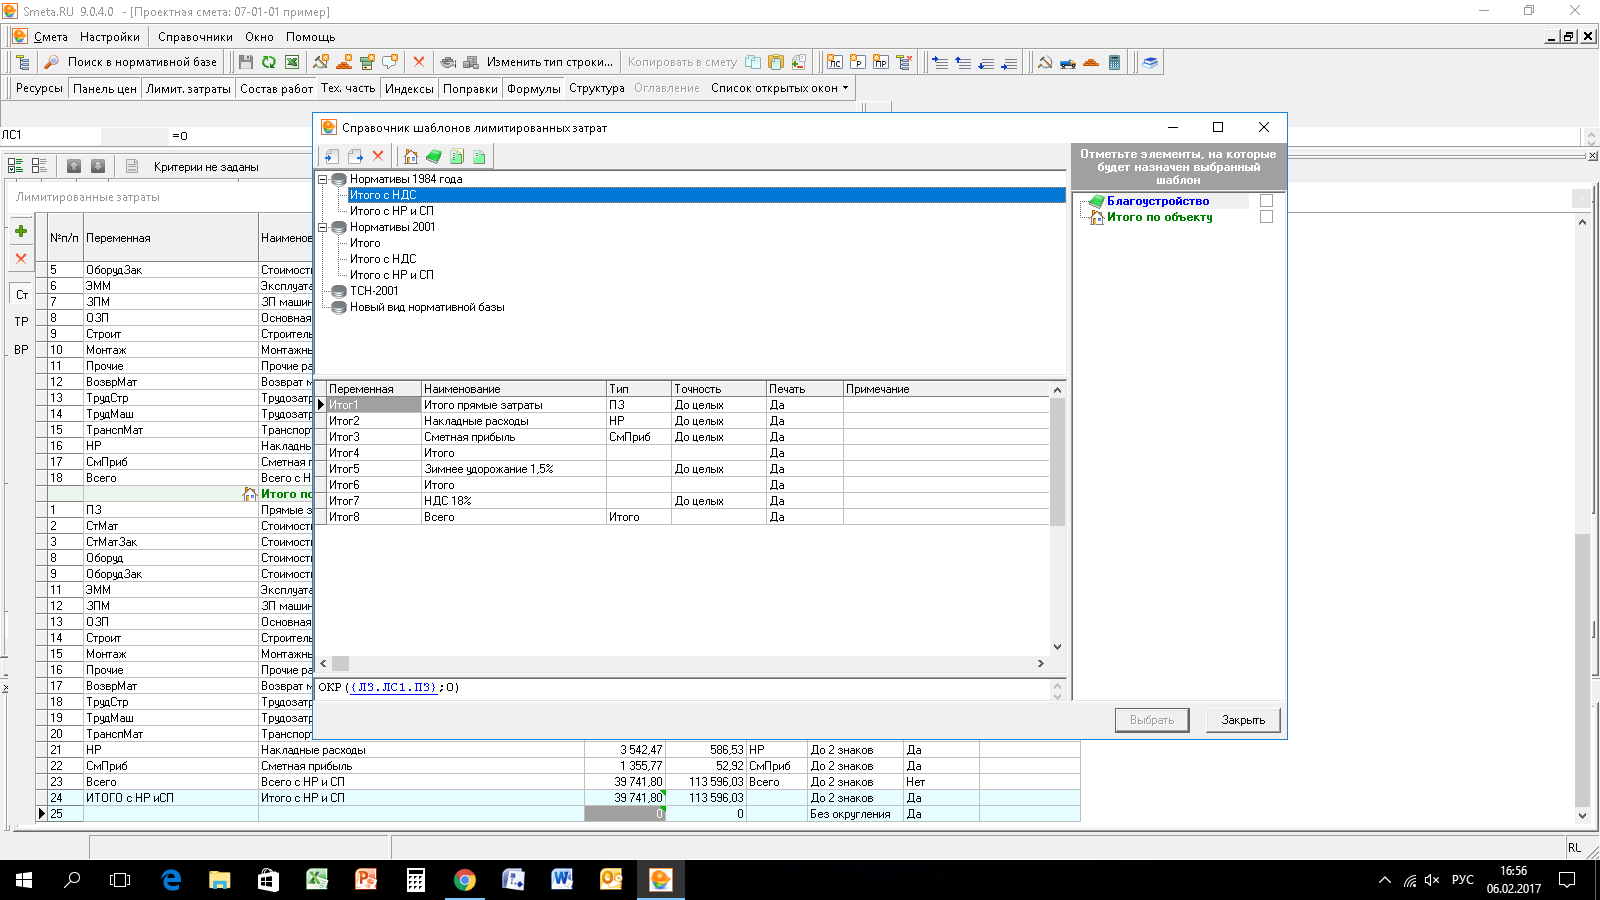Click the ПР toolbar icon
This screenshot has height=900, width=1600.
[x=880, y=62]
